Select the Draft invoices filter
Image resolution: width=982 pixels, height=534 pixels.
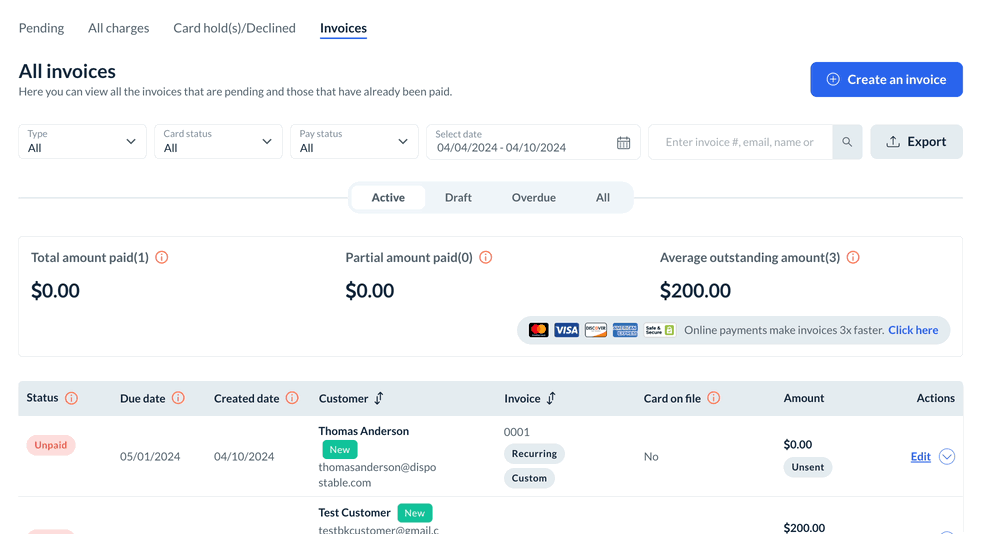point(458,197)
